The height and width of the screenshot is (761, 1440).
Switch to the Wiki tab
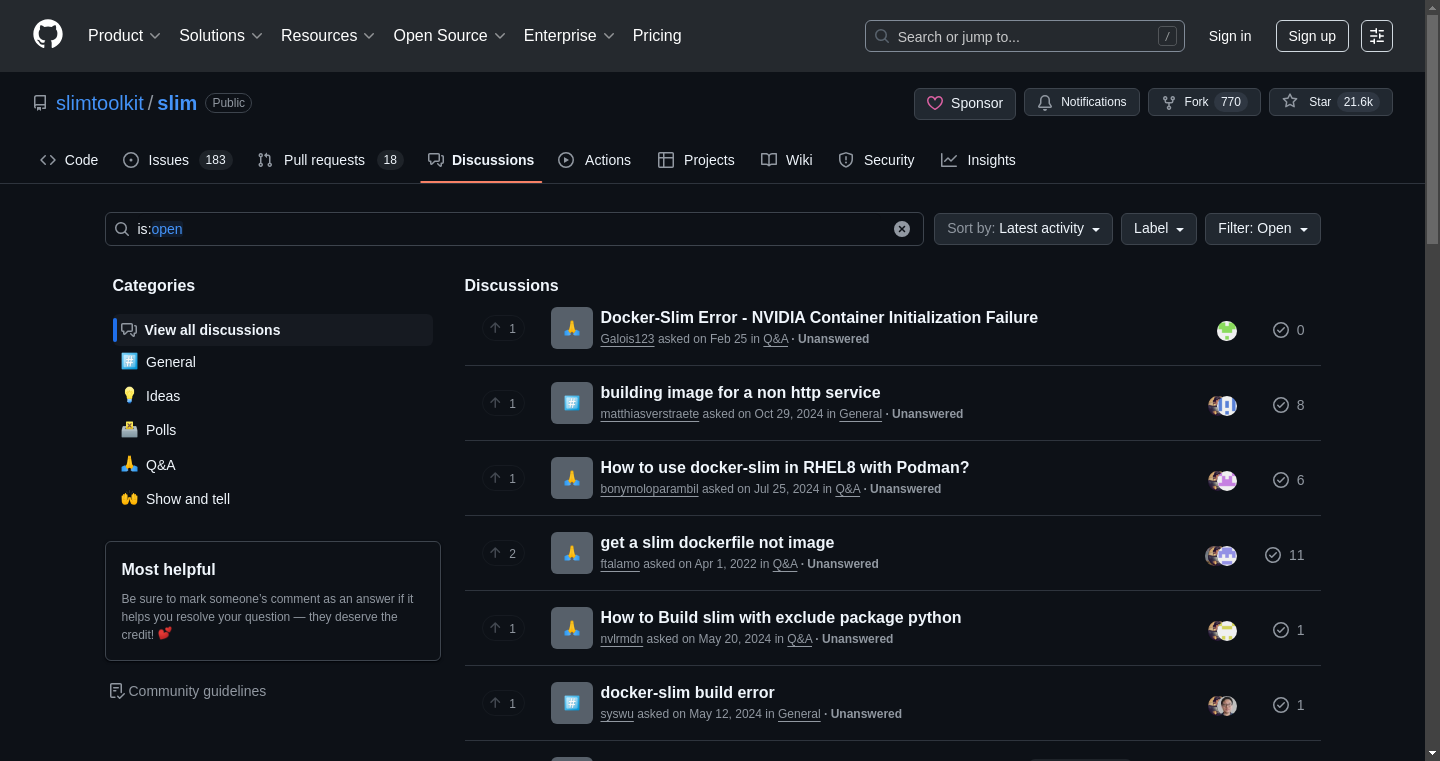click(787, 160)
